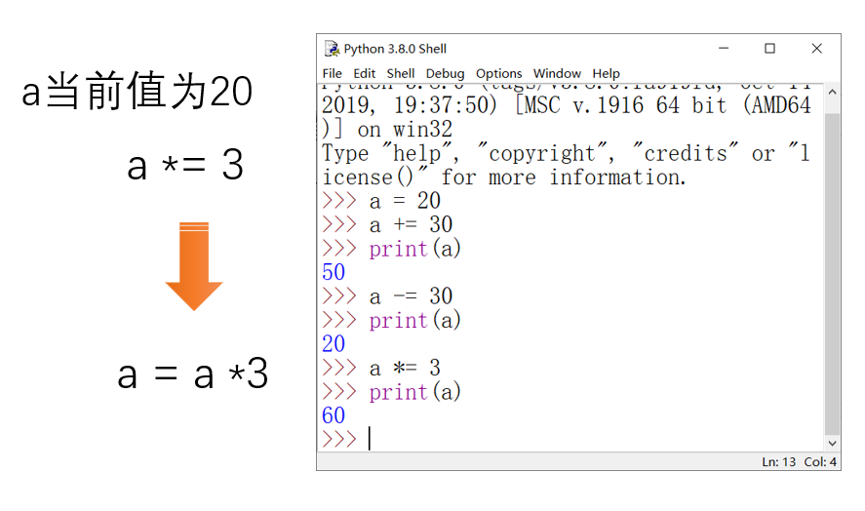Click the output value 20
This screenshot has height=511, width=865.
click(334, 344)
